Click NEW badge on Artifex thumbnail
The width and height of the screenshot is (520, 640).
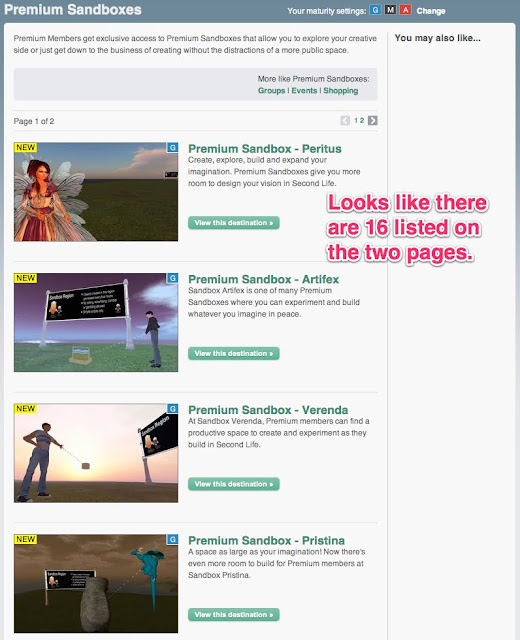pos(25,278)
